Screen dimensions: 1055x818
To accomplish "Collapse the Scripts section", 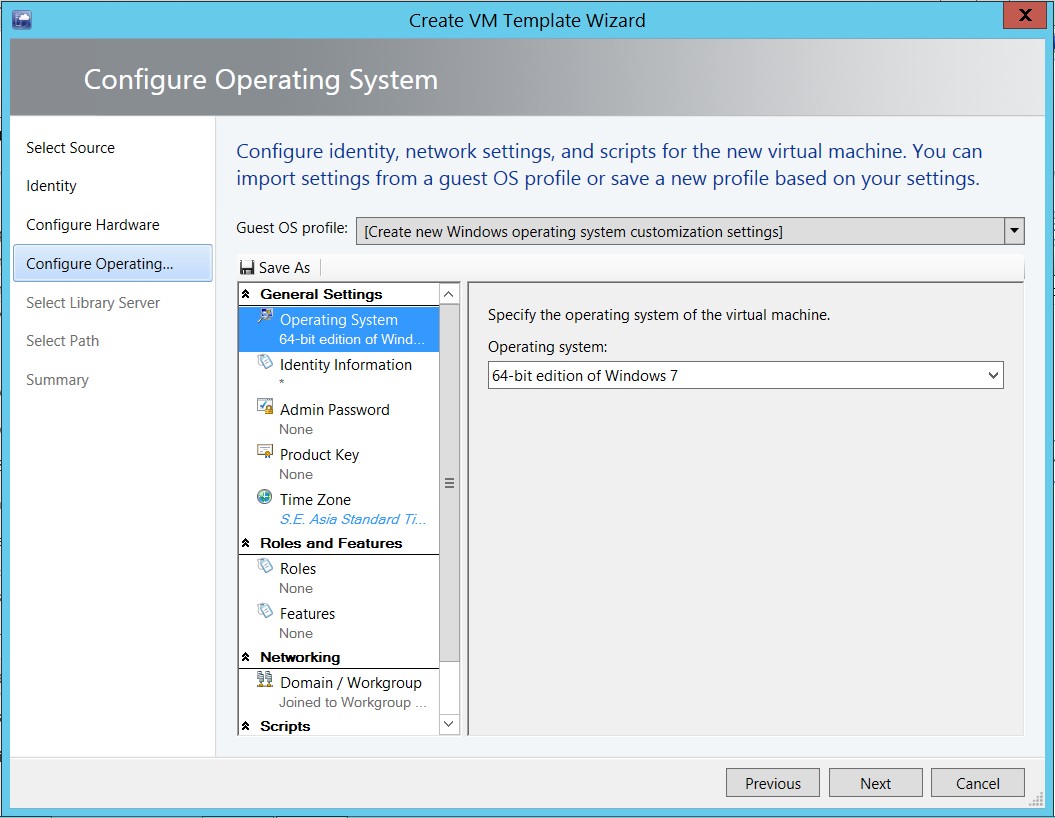I will pos(246,726).
